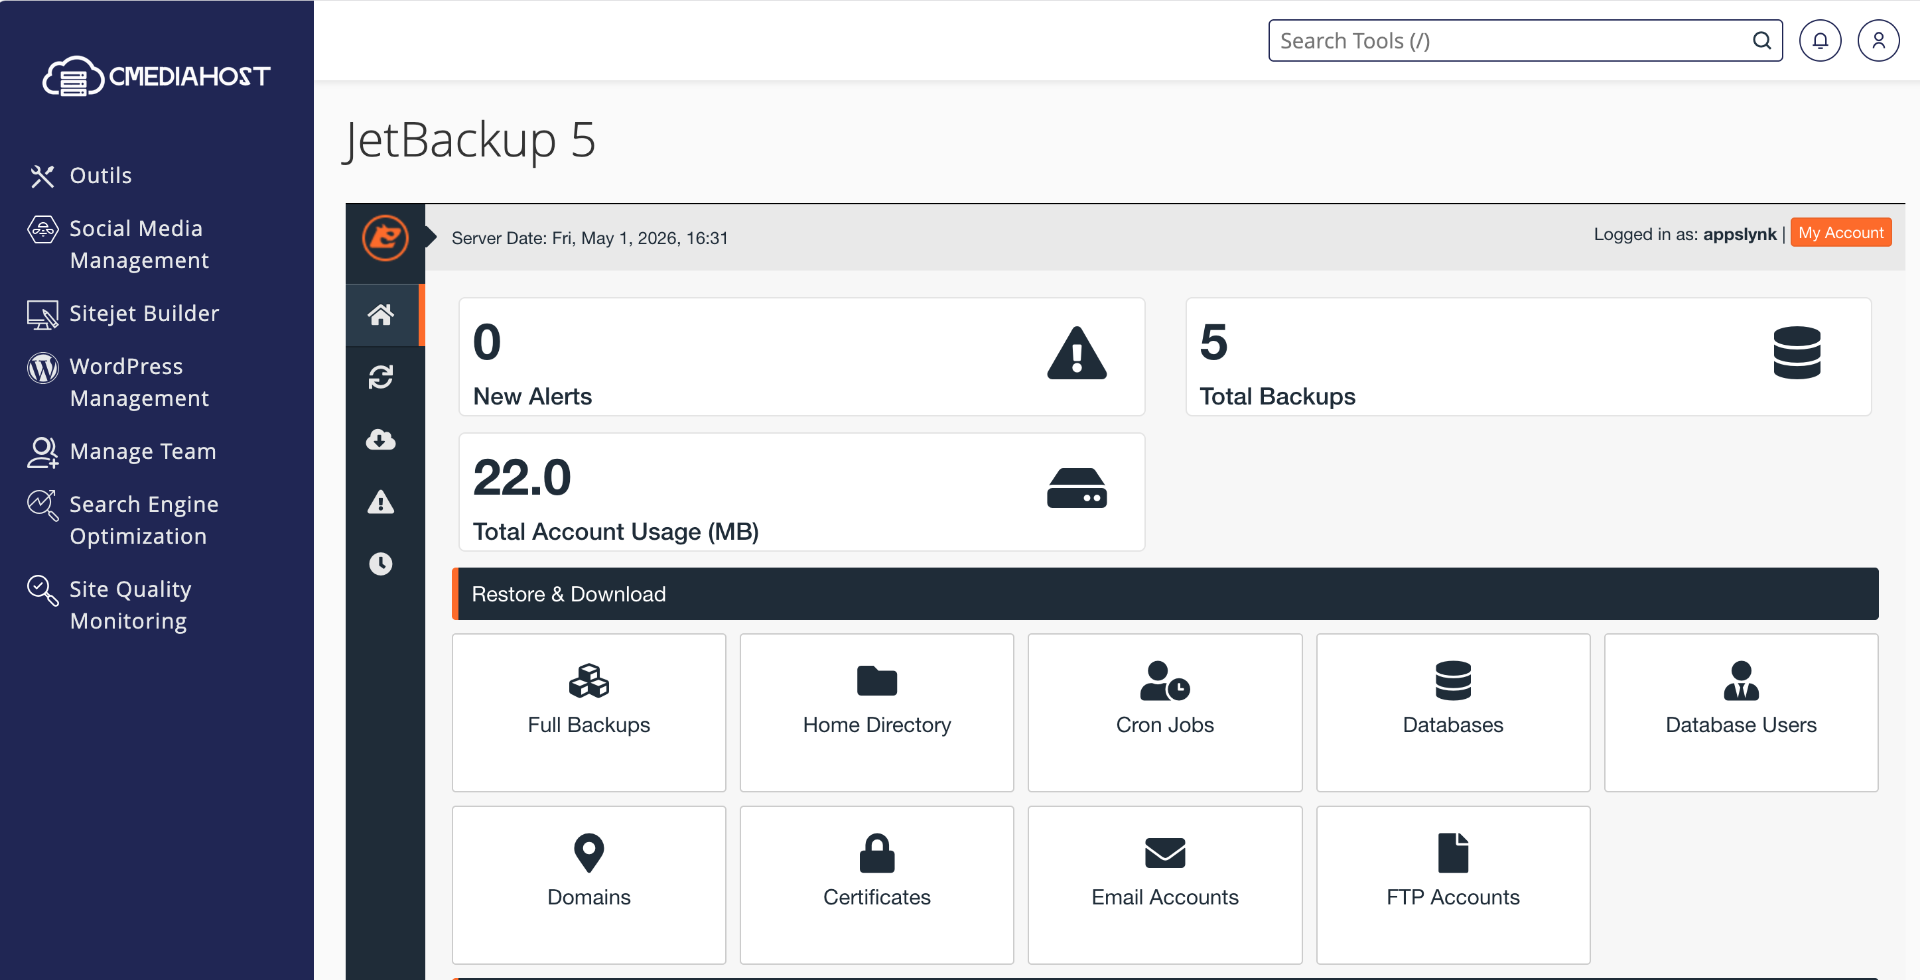Click the appslynk username text
The width and height of the screenshot is (1920, 980).
1740,234
